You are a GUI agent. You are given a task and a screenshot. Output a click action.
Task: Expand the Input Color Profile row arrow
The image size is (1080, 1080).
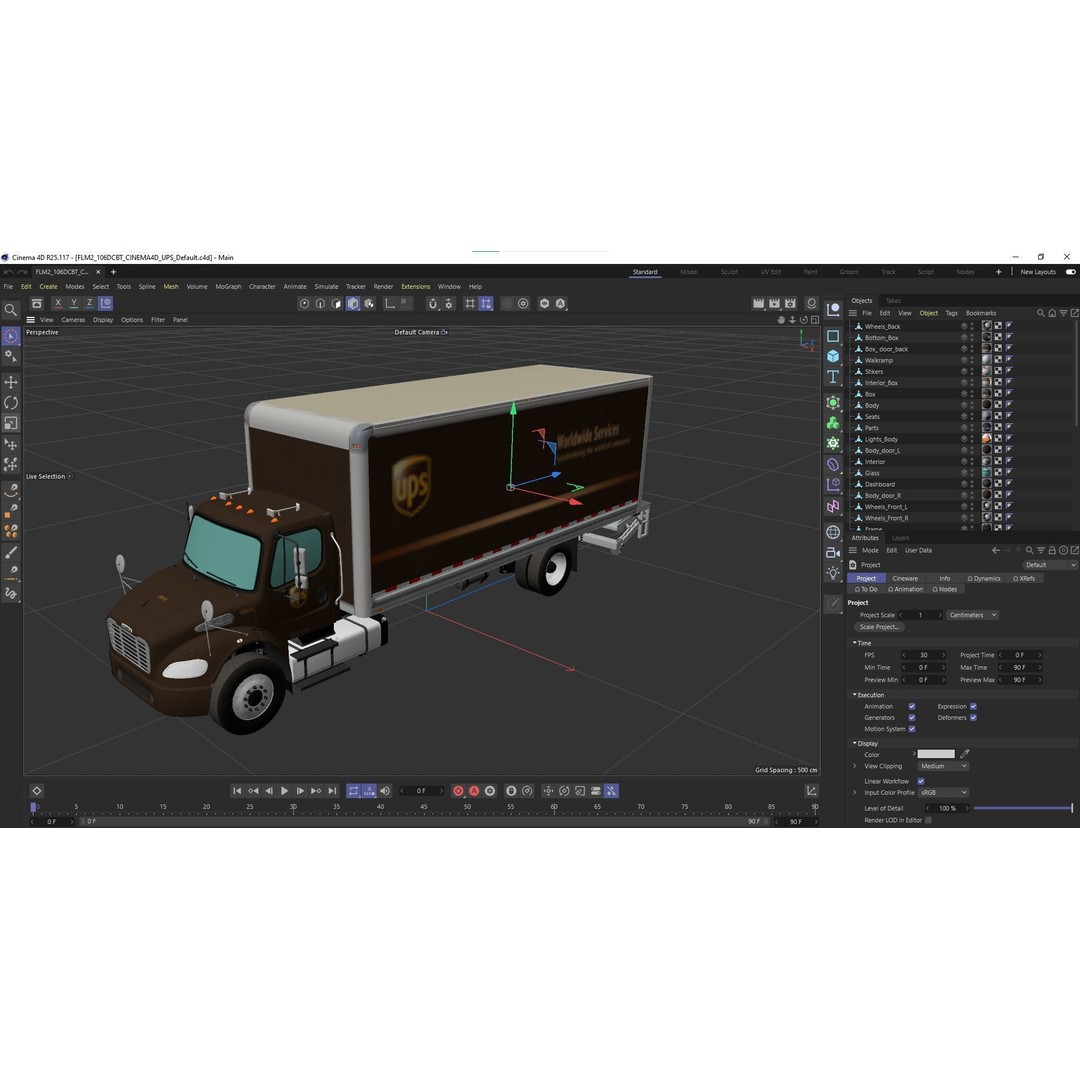855,792
